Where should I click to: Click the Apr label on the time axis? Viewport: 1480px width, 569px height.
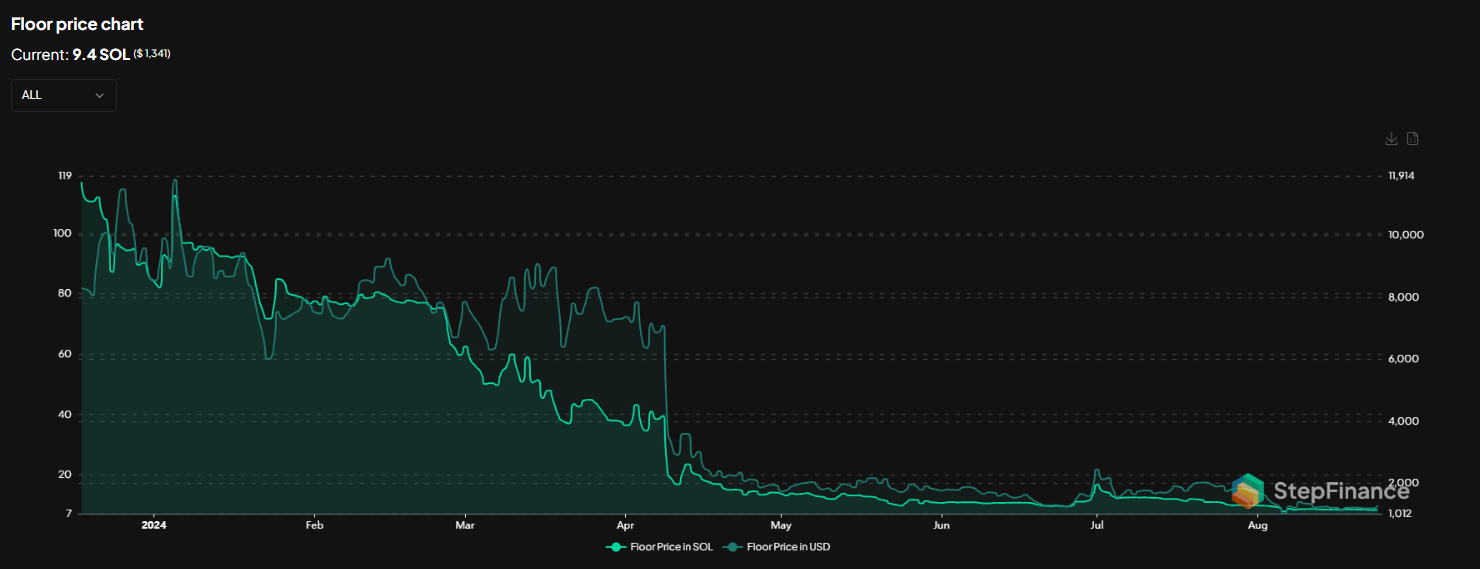pyautogui.click(x=626, y=525)
